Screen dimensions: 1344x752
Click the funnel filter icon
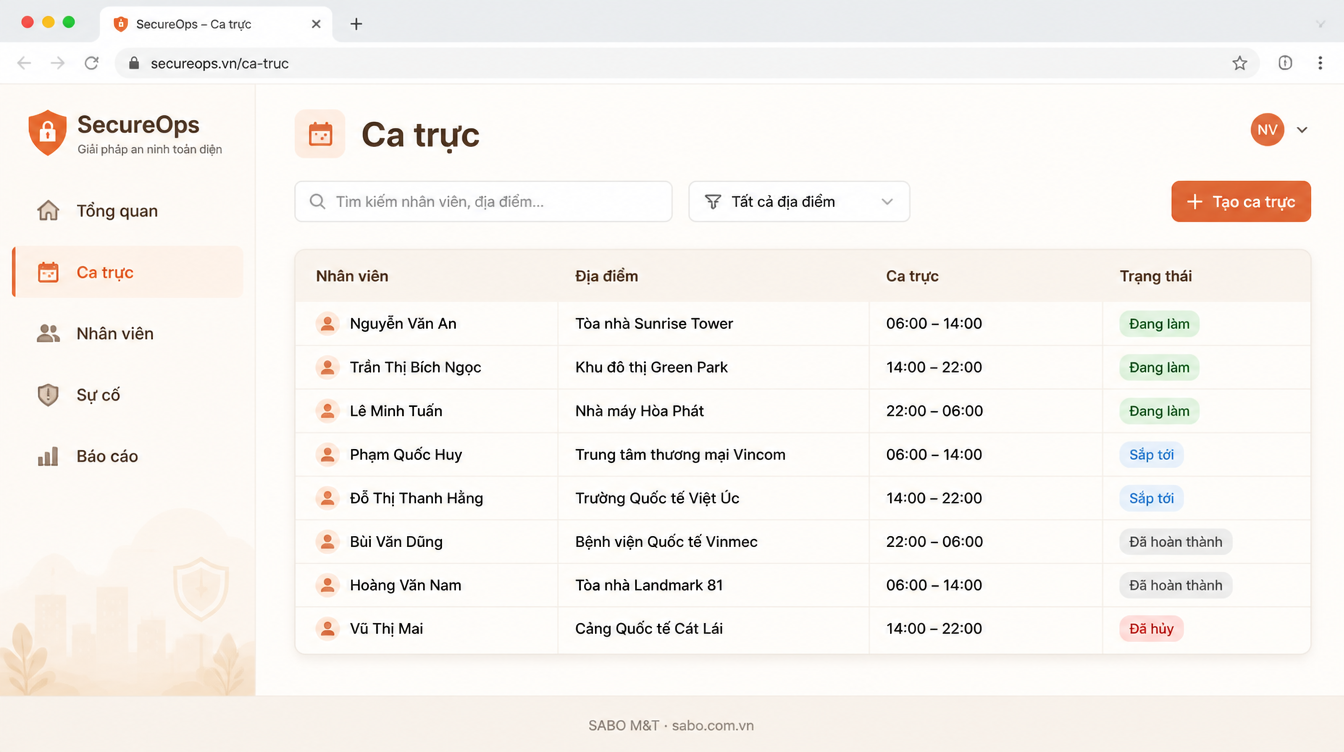[713, 202]
